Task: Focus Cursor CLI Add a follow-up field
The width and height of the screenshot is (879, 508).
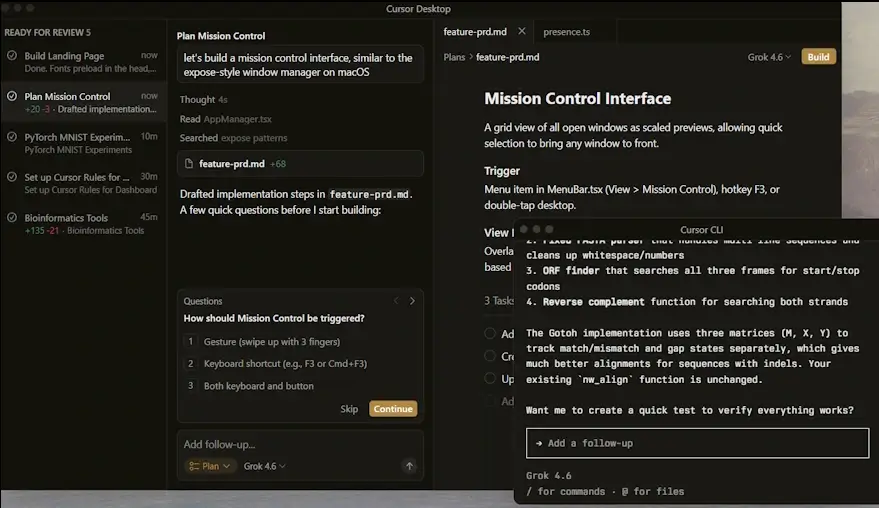Action: [697, 443]
